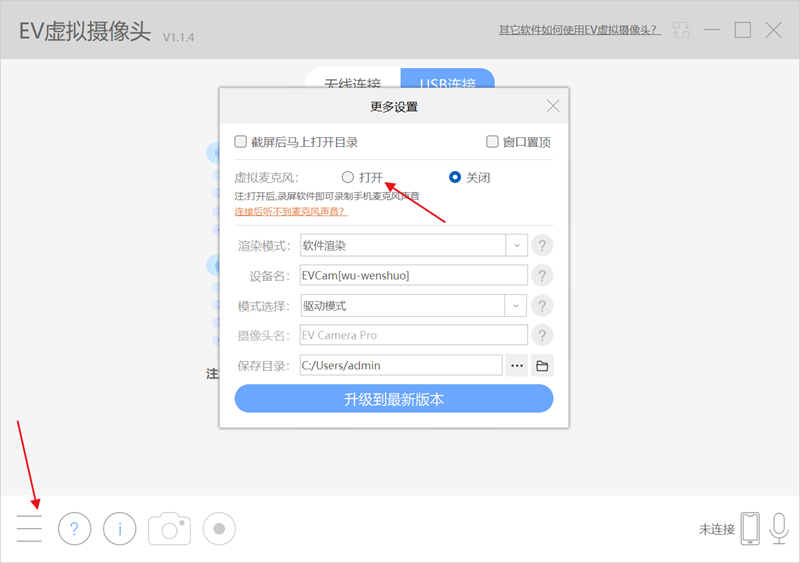Open the info (i) icon in bottom toolbar
This screenshot has width=800, height=563.
pos(120,528)
